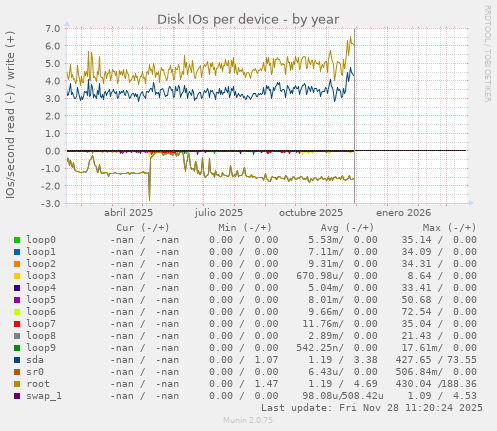497x431 pixels.
Task: Click the loop7 red color swatch
Action: point(17,324)
